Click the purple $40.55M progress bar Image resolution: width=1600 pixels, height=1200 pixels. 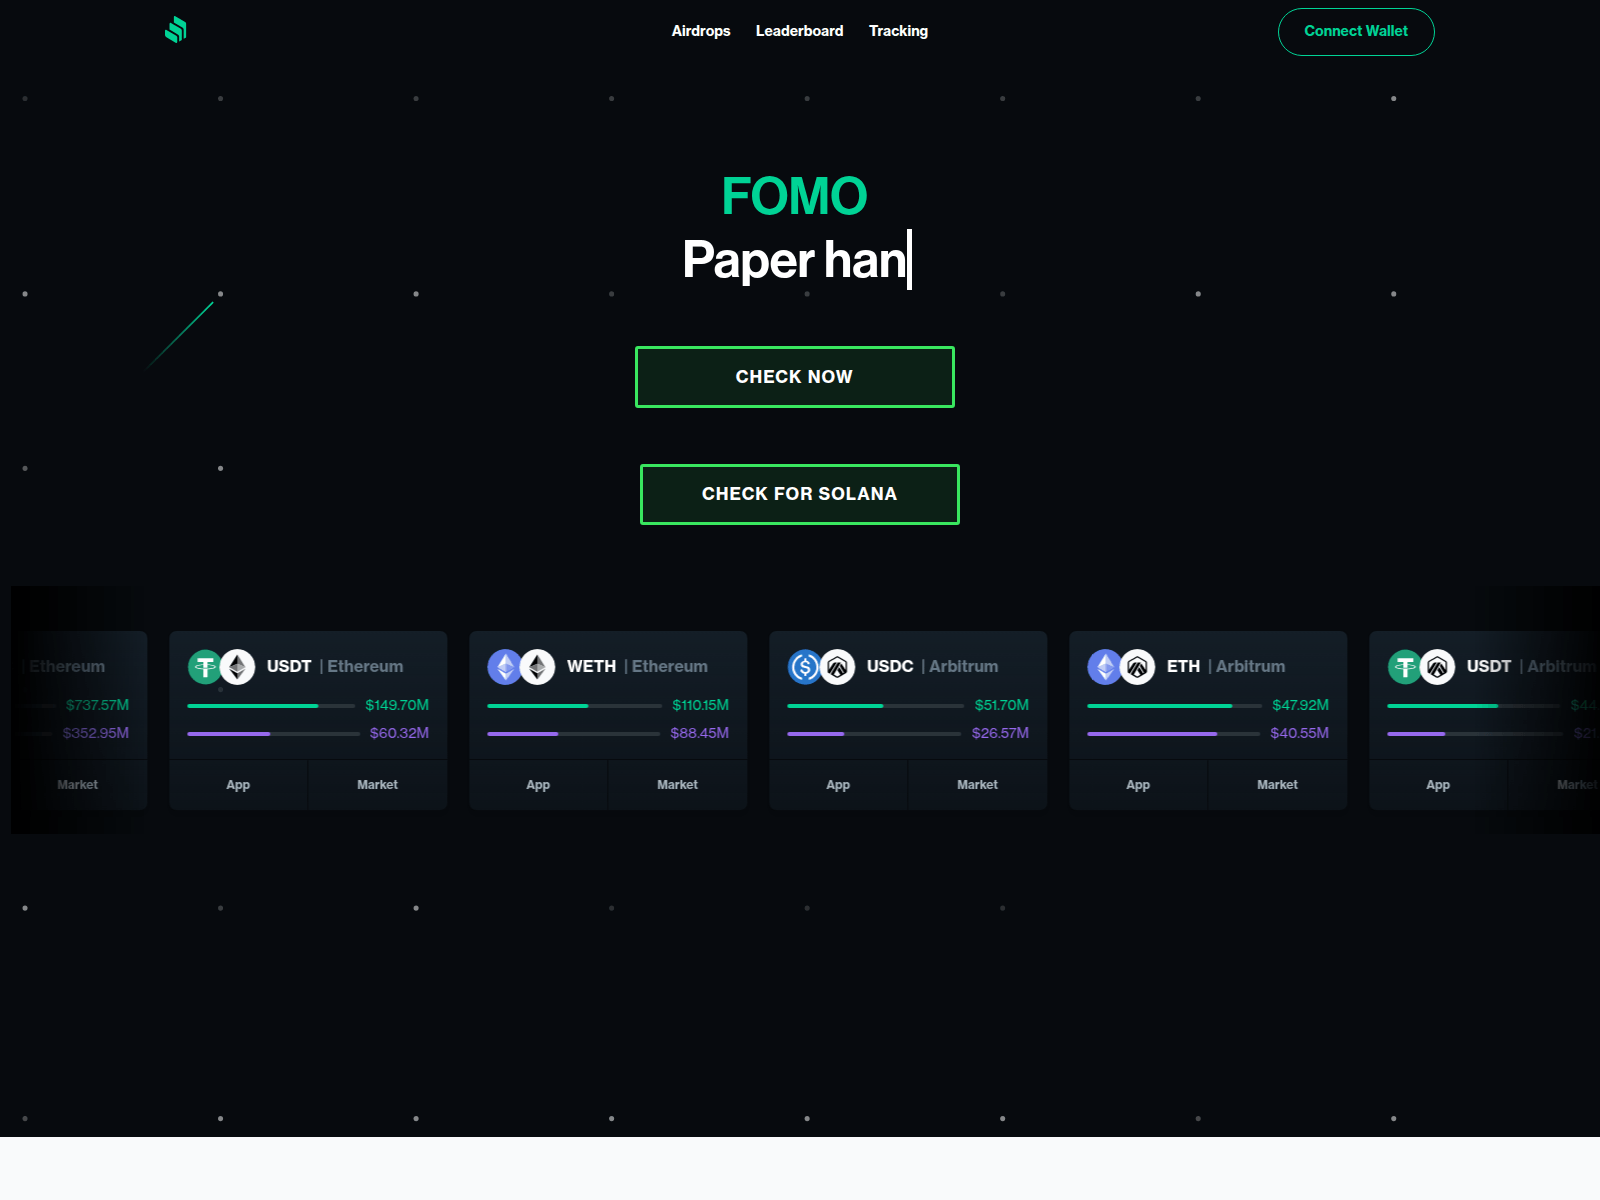pyautogui.click(x=1173, y=734)
